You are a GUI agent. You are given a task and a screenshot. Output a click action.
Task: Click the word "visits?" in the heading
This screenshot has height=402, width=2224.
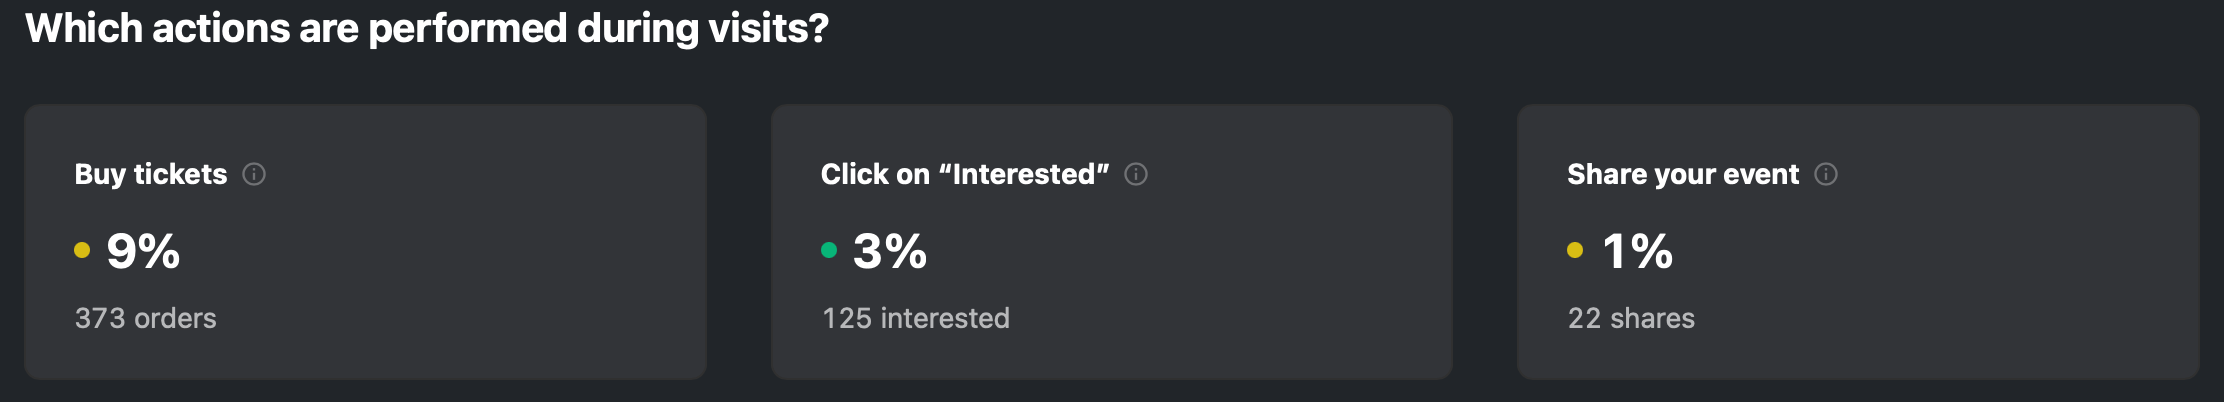(768, 28)
